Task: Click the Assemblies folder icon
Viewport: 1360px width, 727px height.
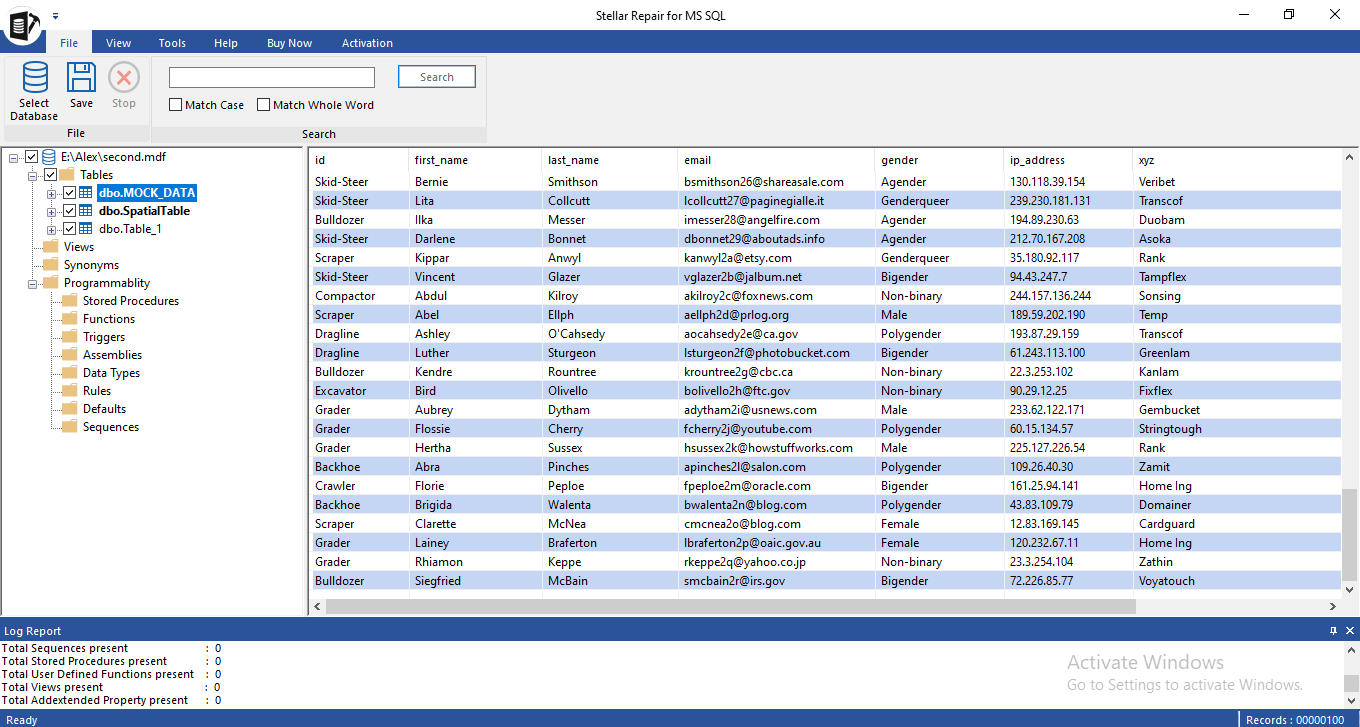Action: (x=69, y=355)
